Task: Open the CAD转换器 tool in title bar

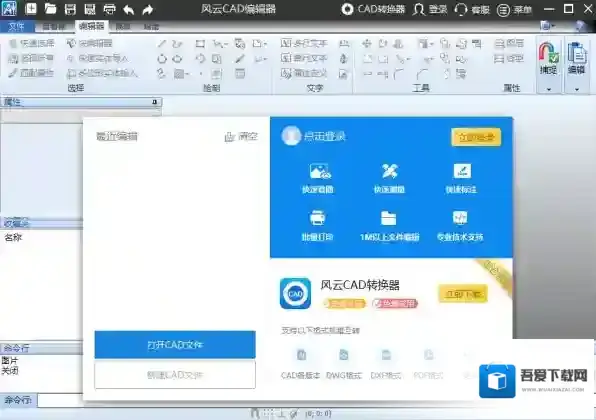Action: click(373, 9)
